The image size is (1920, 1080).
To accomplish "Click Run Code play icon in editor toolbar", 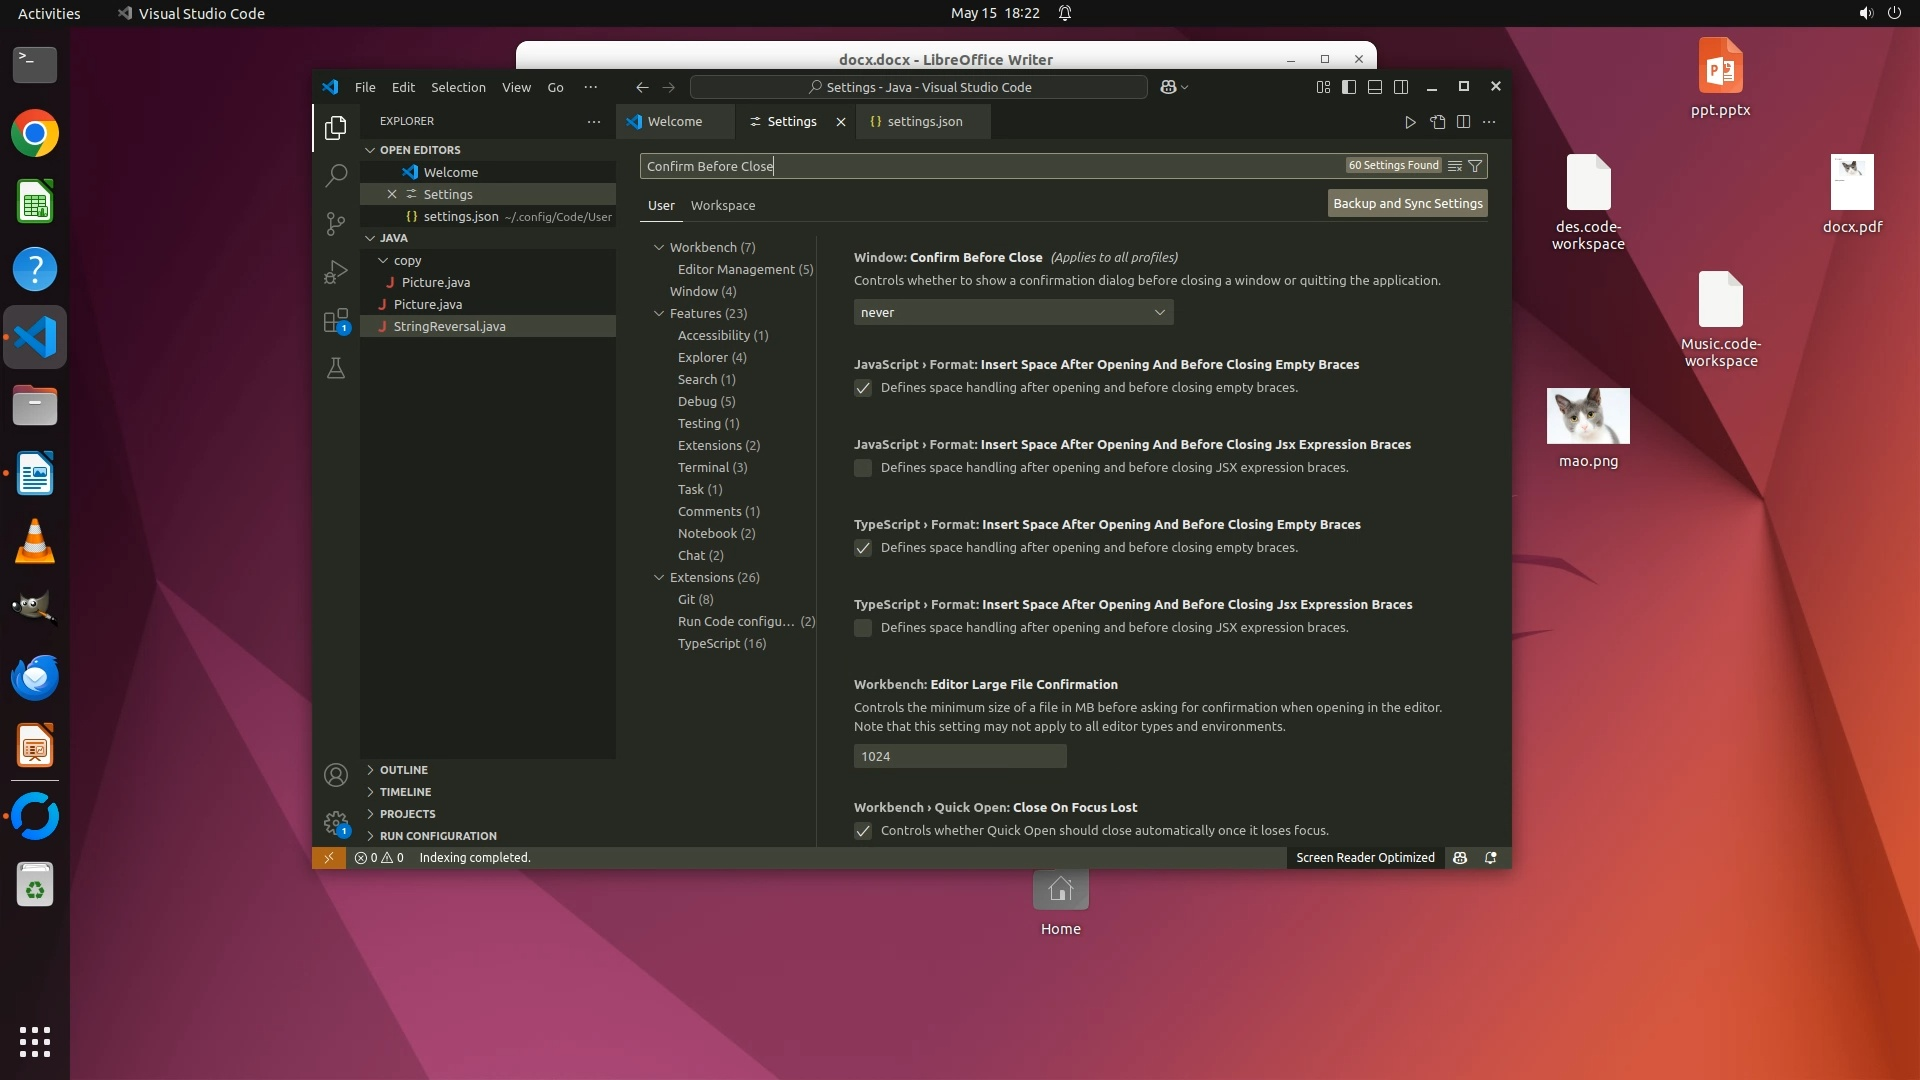I will coord(1410,122).
